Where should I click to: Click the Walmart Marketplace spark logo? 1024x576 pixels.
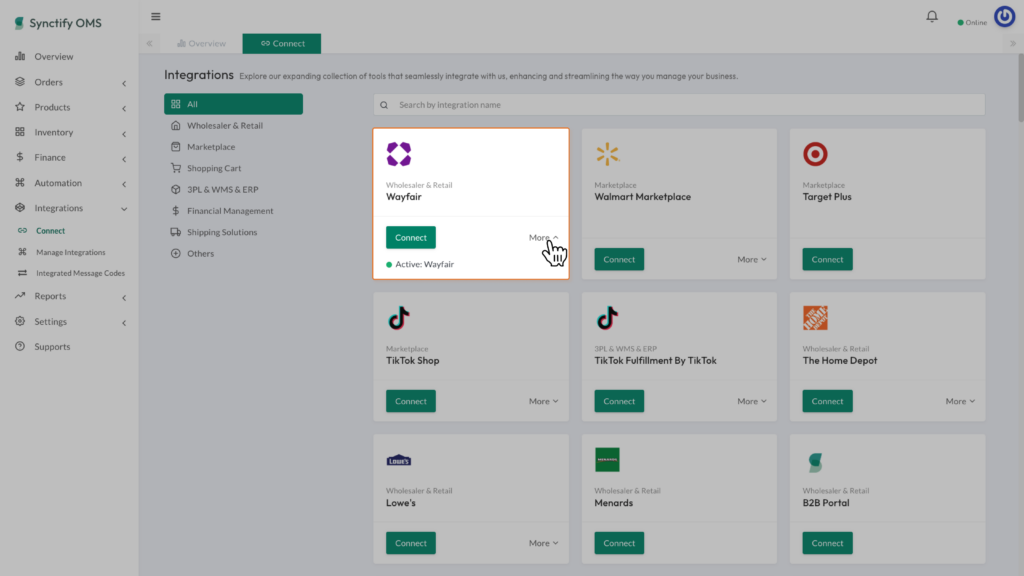pyautogui.click(x=607, y=154)
